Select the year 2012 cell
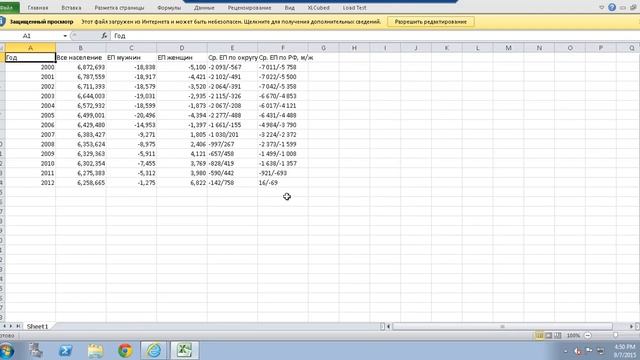Image resolution: width=640 pixels, height=360 pixels. point(30,183)
